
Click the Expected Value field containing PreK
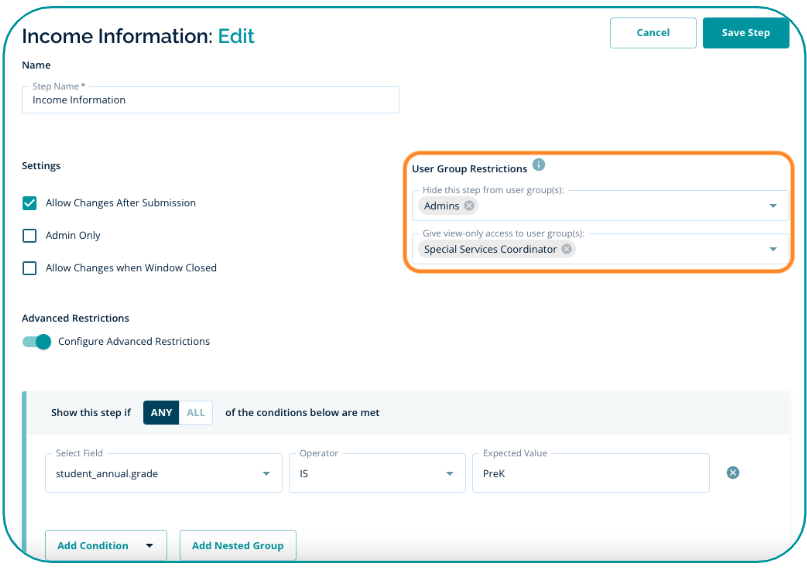click(590, 474)
